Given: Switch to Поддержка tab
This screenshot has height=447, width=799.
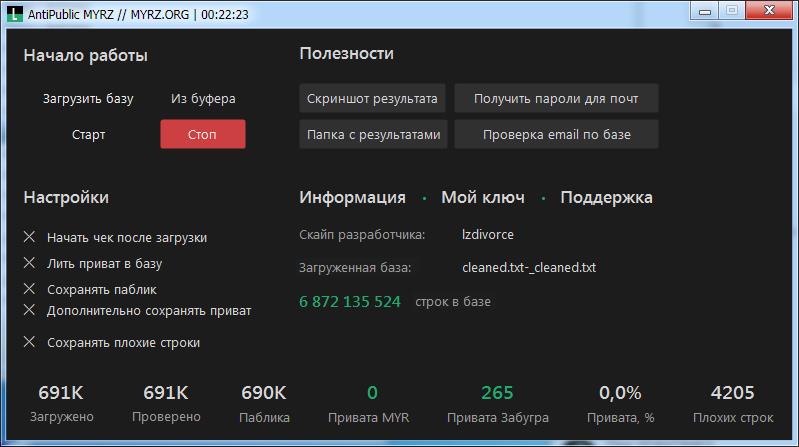Looking at the screenshot, I should point(606,197).
